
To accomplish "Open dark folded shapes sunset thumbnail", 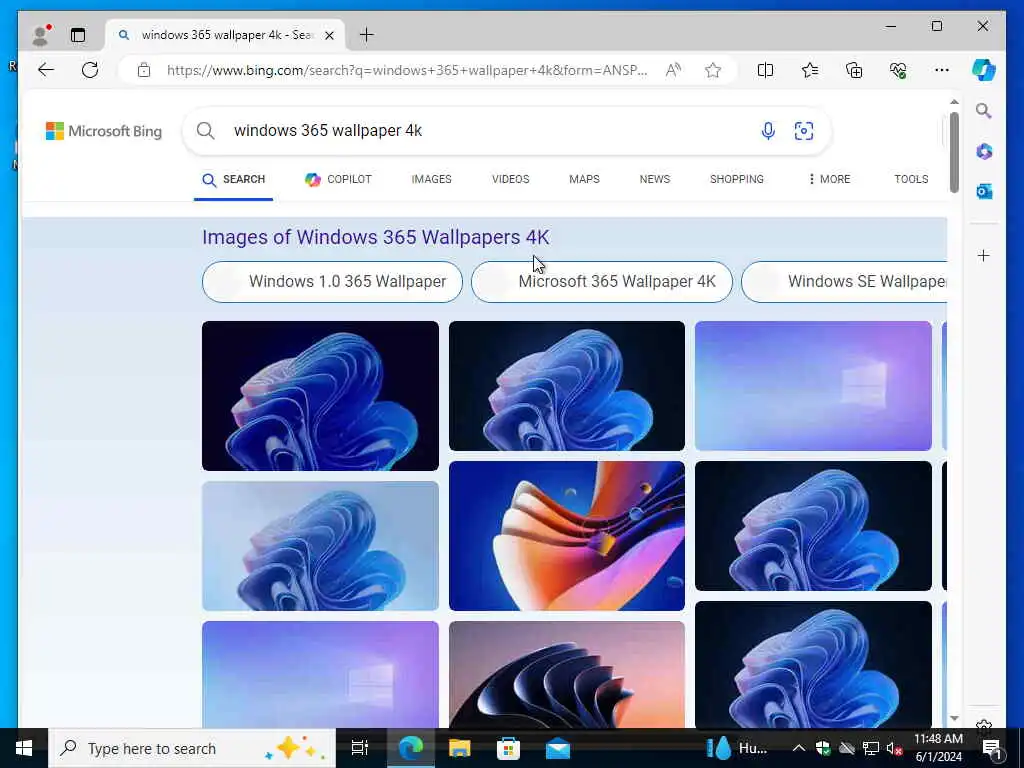I will point(567,675).
